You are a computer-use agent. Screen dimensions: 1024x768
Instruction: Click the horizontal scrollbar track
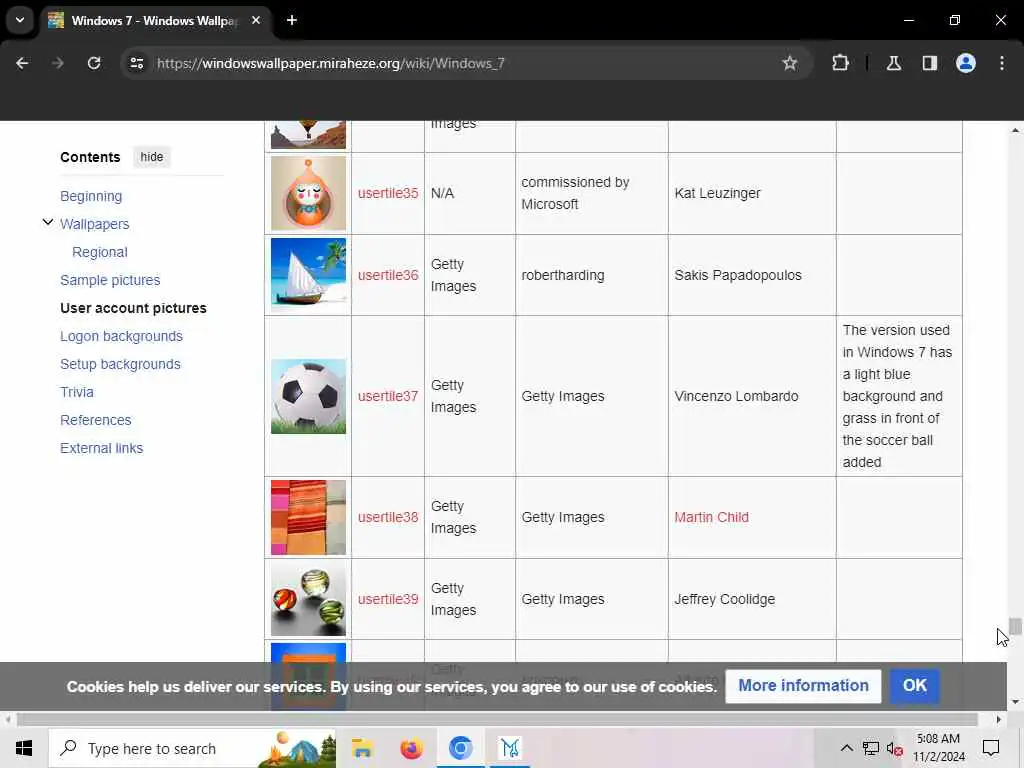(x=496, y=720)
